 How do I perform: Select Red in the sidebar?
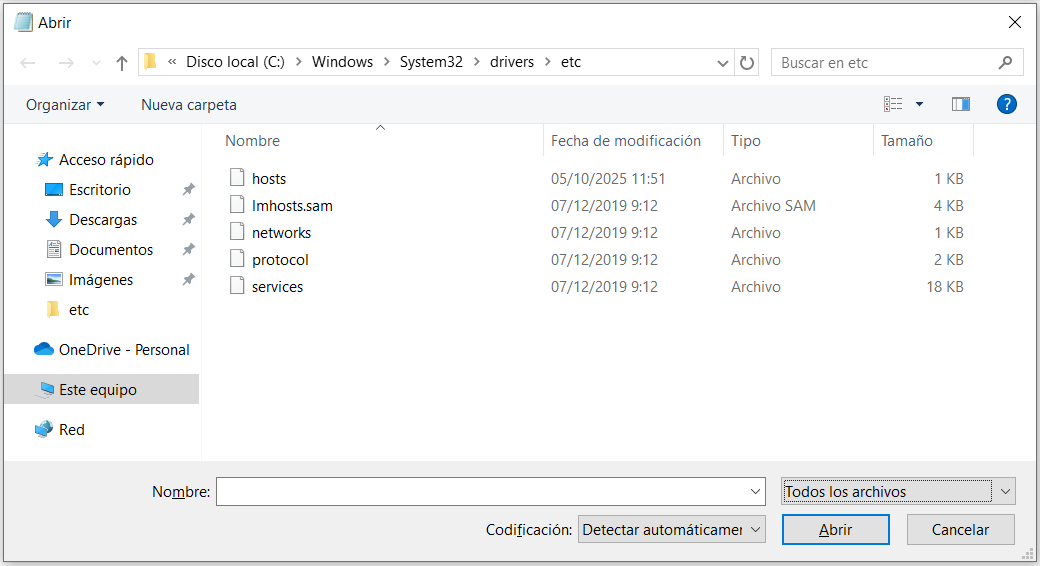coord(71,429)
